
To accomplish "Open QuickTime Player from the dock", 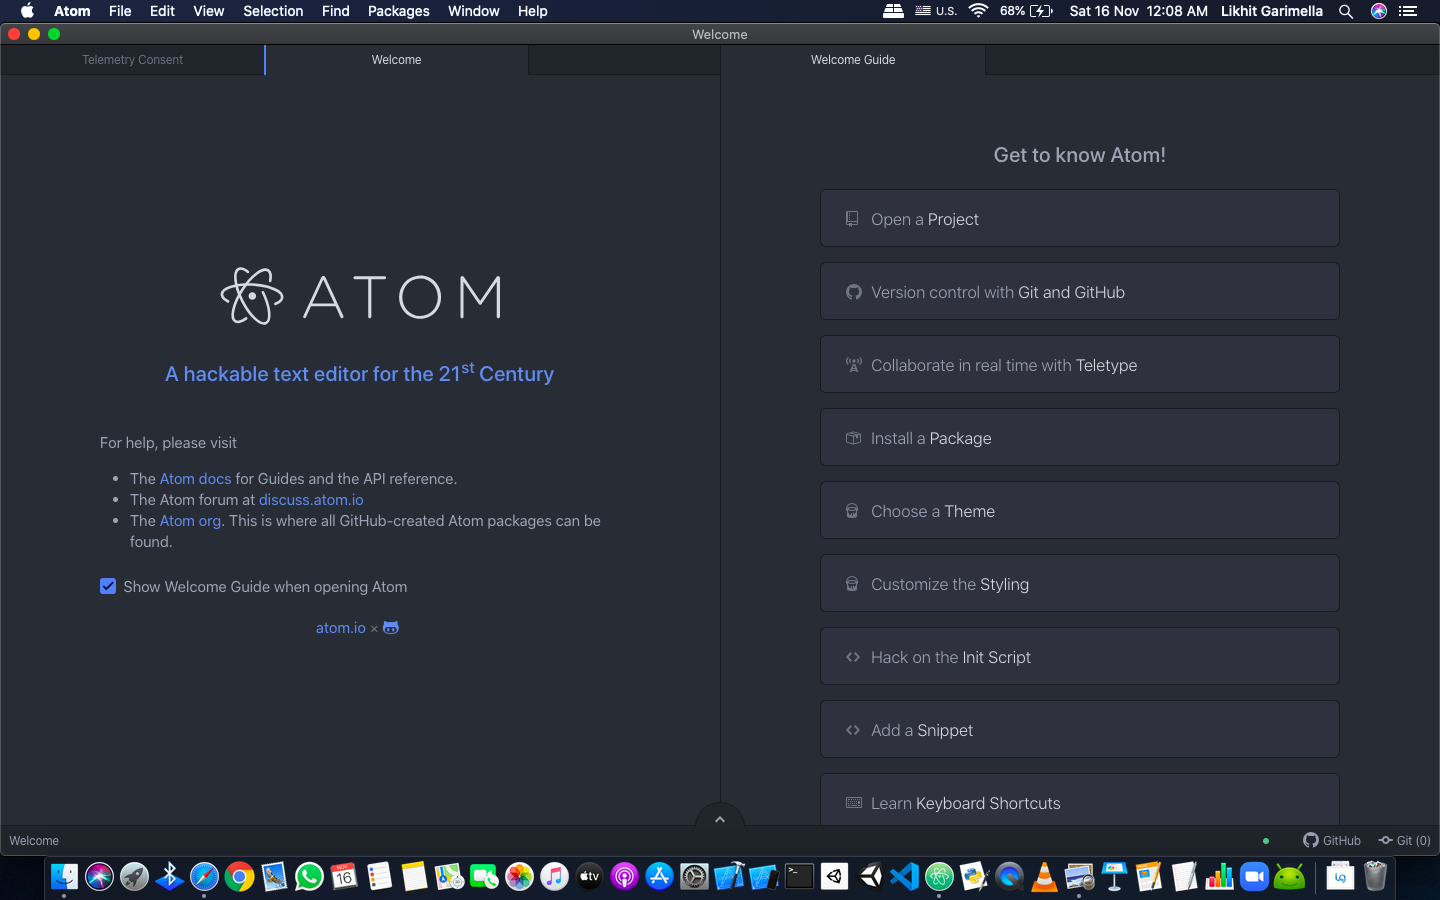I will (x=1009, y=877).
